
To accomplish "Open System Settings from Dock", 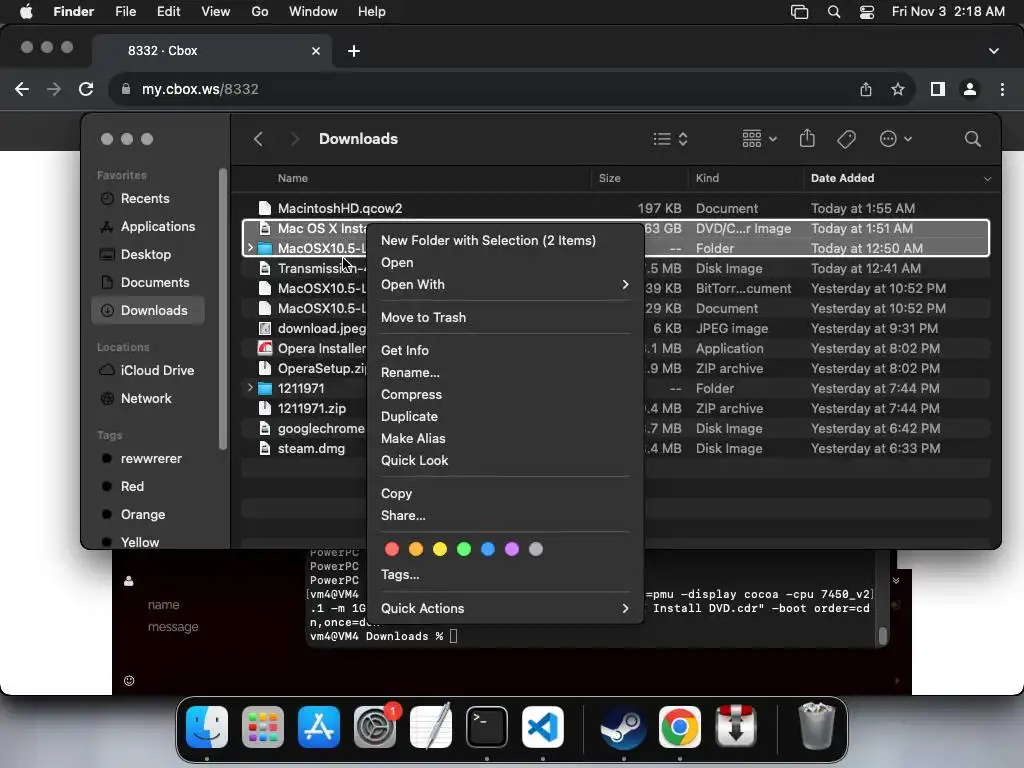I will click(x=375, y=727).
